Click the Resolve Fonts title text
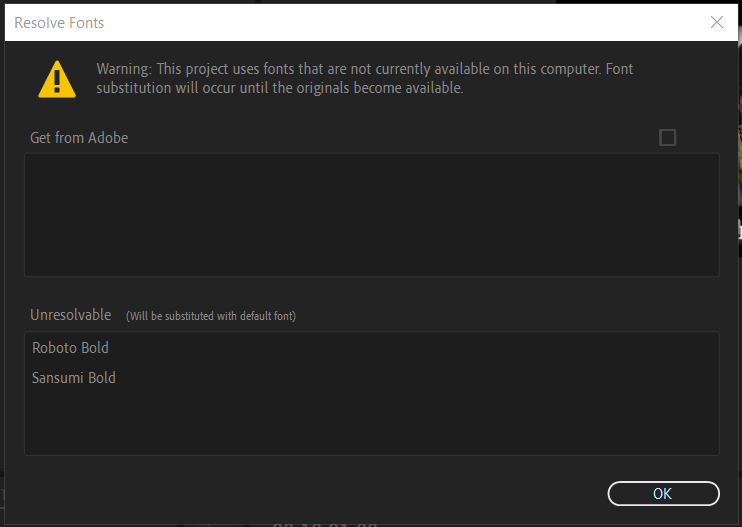The image size is (742, 527). pyautogui.click(x=59, y=22)
